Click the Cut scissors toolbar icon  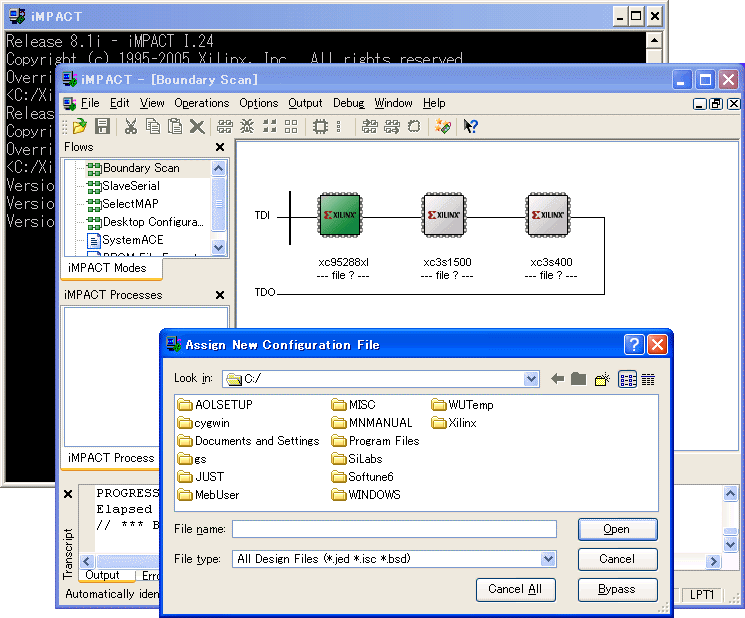[x=130, y=127]
